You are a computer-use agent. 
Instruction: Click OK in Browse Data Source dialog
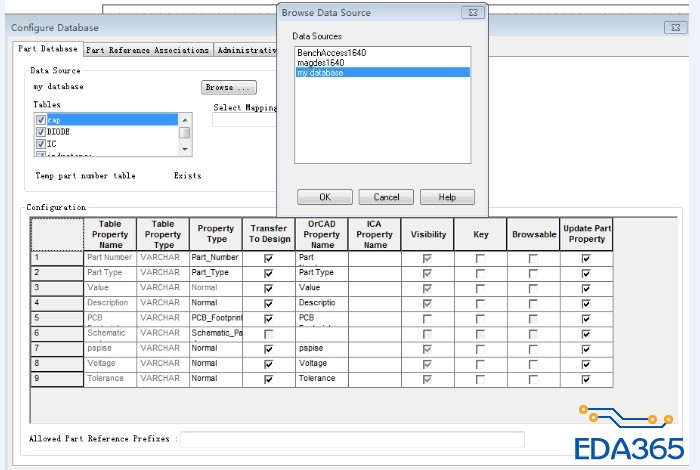325,197
